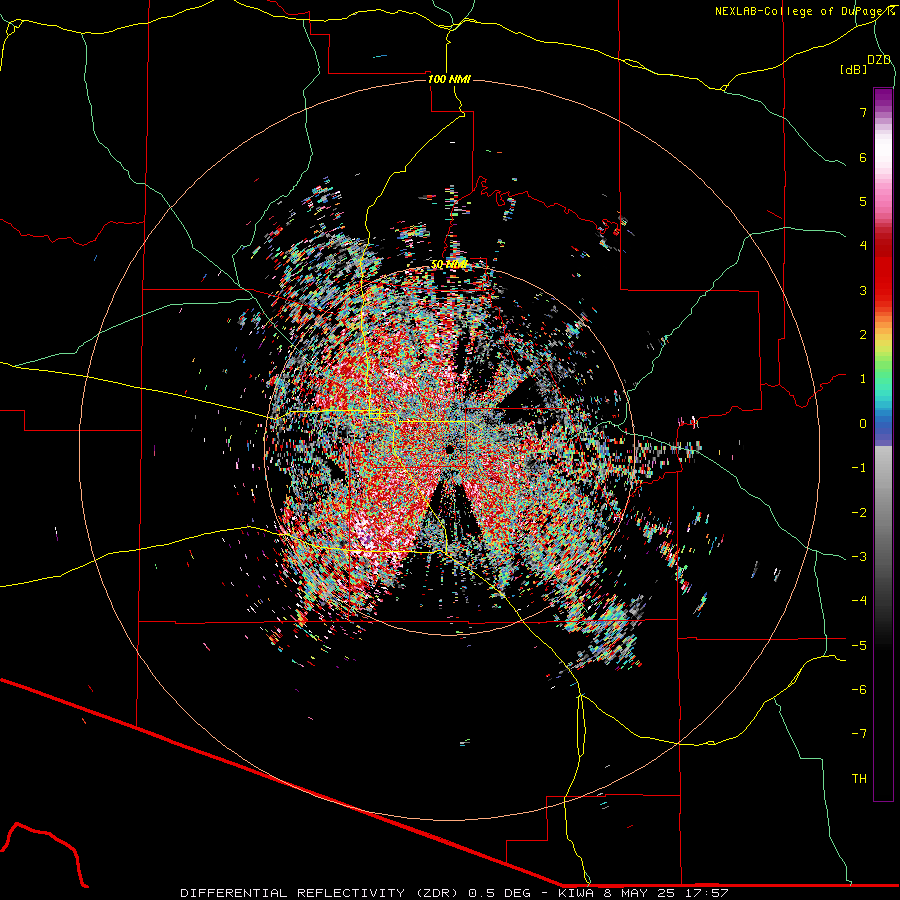The height and width of the screenshot is (900, 900).
Task: Click the 50 NMI range ring label
Action: (x=449, y=264)
